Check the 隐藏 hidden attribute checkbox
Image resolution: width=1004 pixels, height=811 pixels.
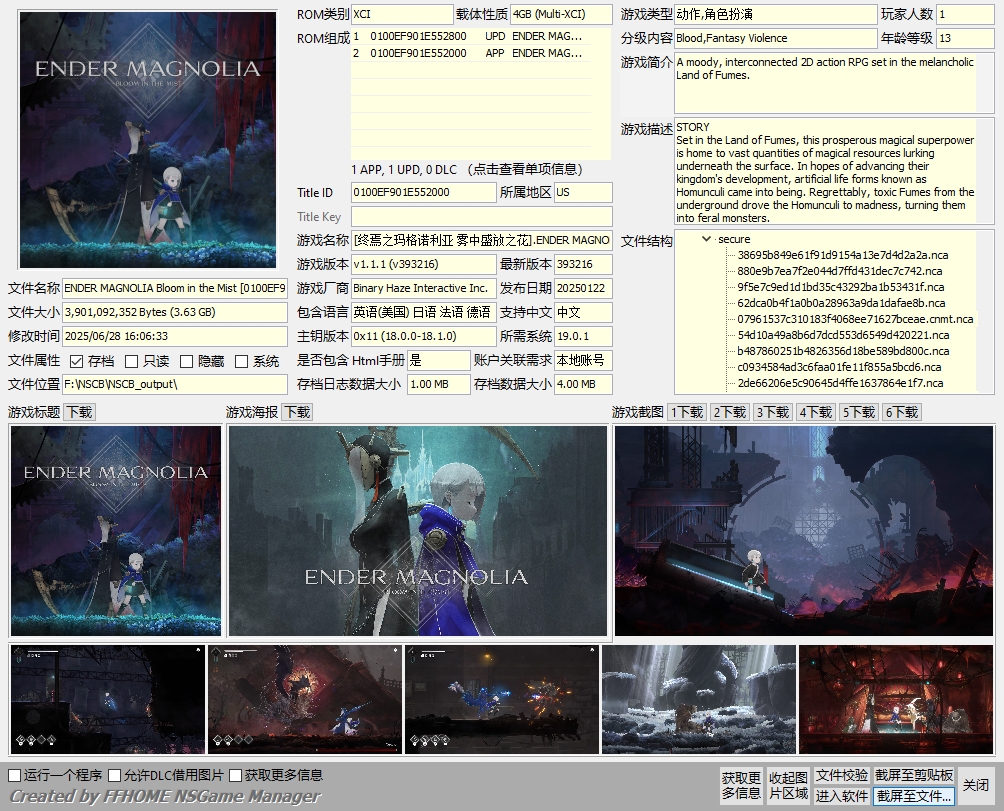point(186,362)
